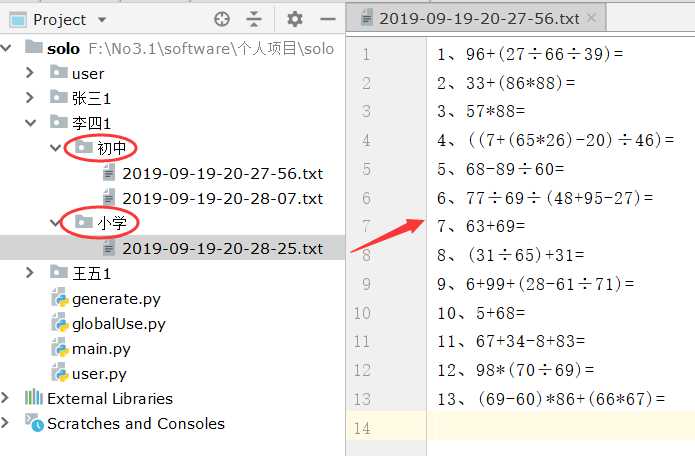Click Scratches and Consoles icon
This screenshot has width=695, height=456.
(x=34, y=423)
